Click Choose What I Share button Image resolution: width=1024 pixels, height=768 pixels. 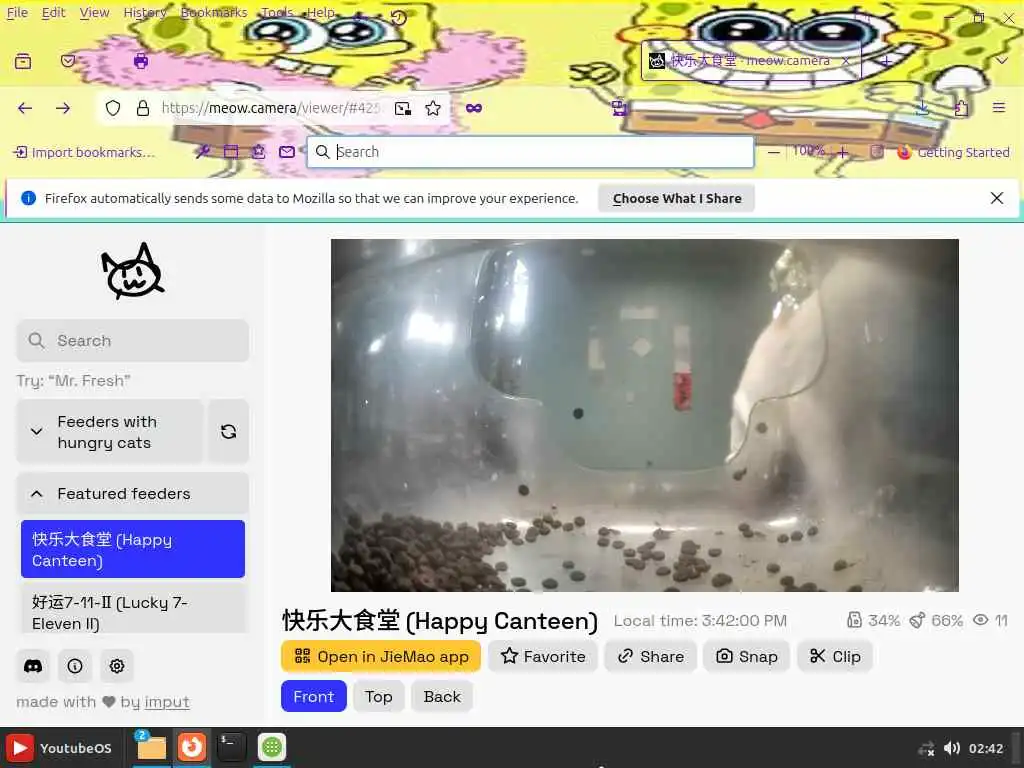[677, 199]
